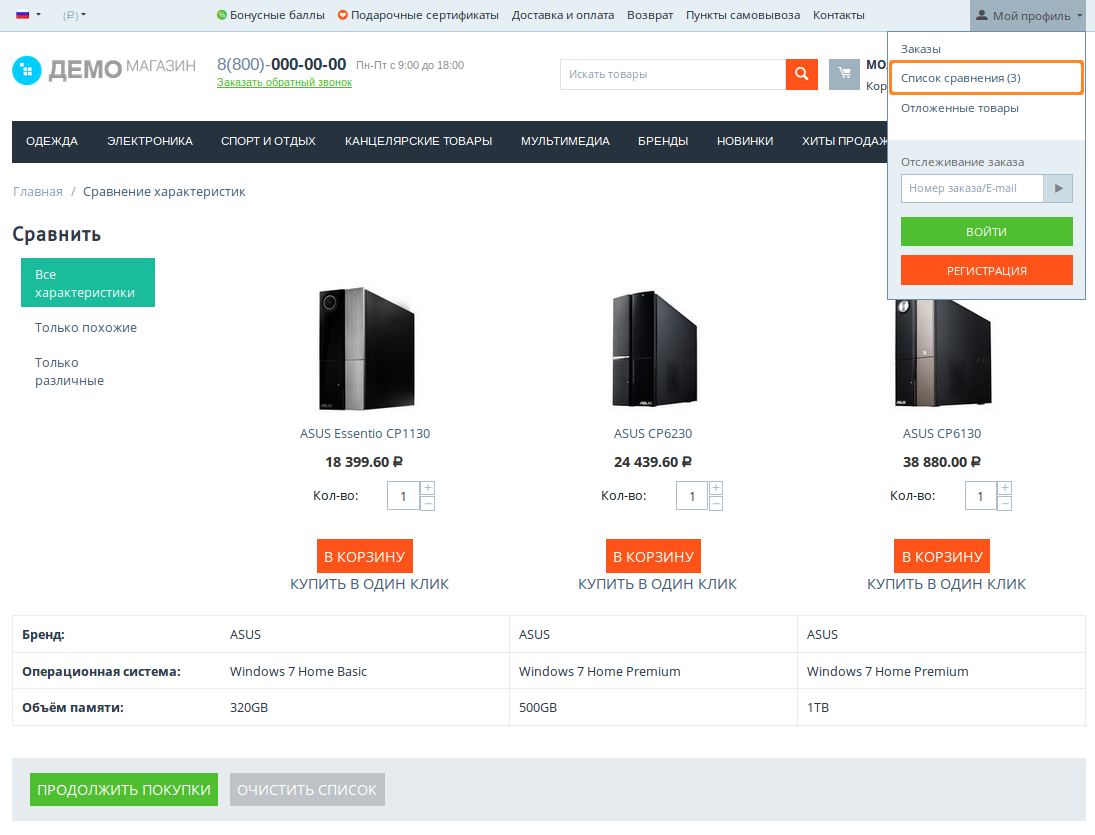Open the shopping cart icon
The height and width of the screenshot is (835, 1095).
click(x=844, y=74)
